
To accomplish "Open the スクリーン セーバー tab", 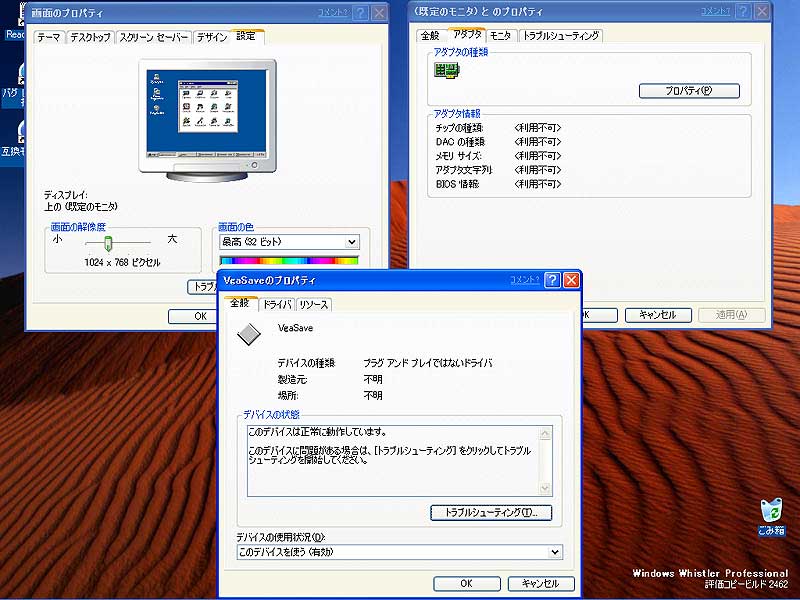I will pos(154,37).
